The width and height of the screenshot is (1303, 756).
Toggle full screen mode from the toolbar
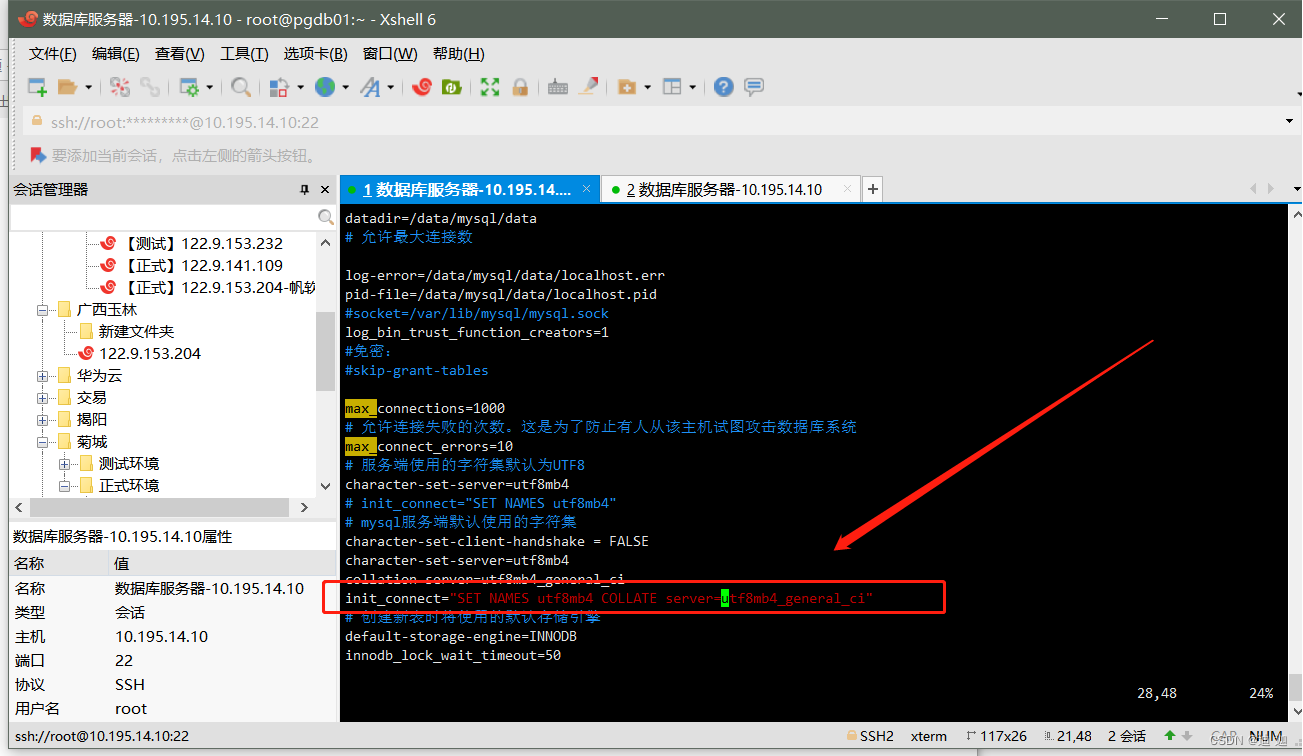tap(489, 87)
